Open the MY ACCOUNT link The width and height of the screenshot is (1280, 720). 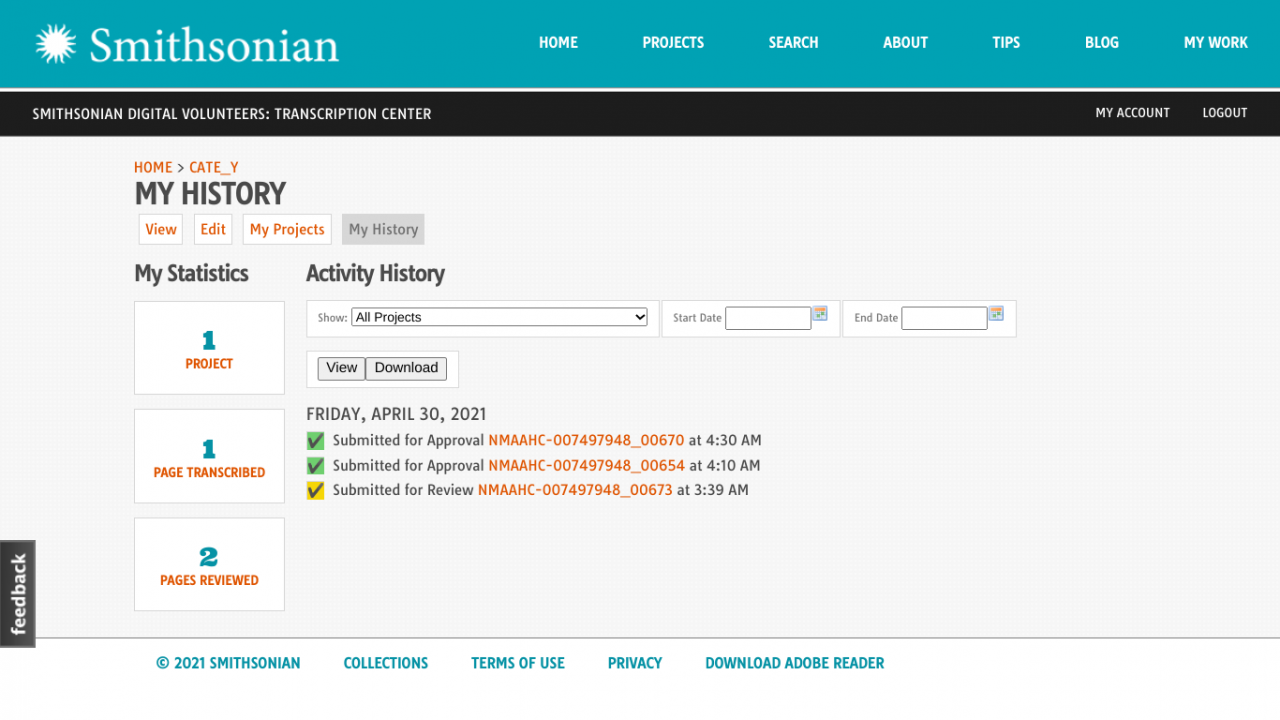tap(1132, 113)
